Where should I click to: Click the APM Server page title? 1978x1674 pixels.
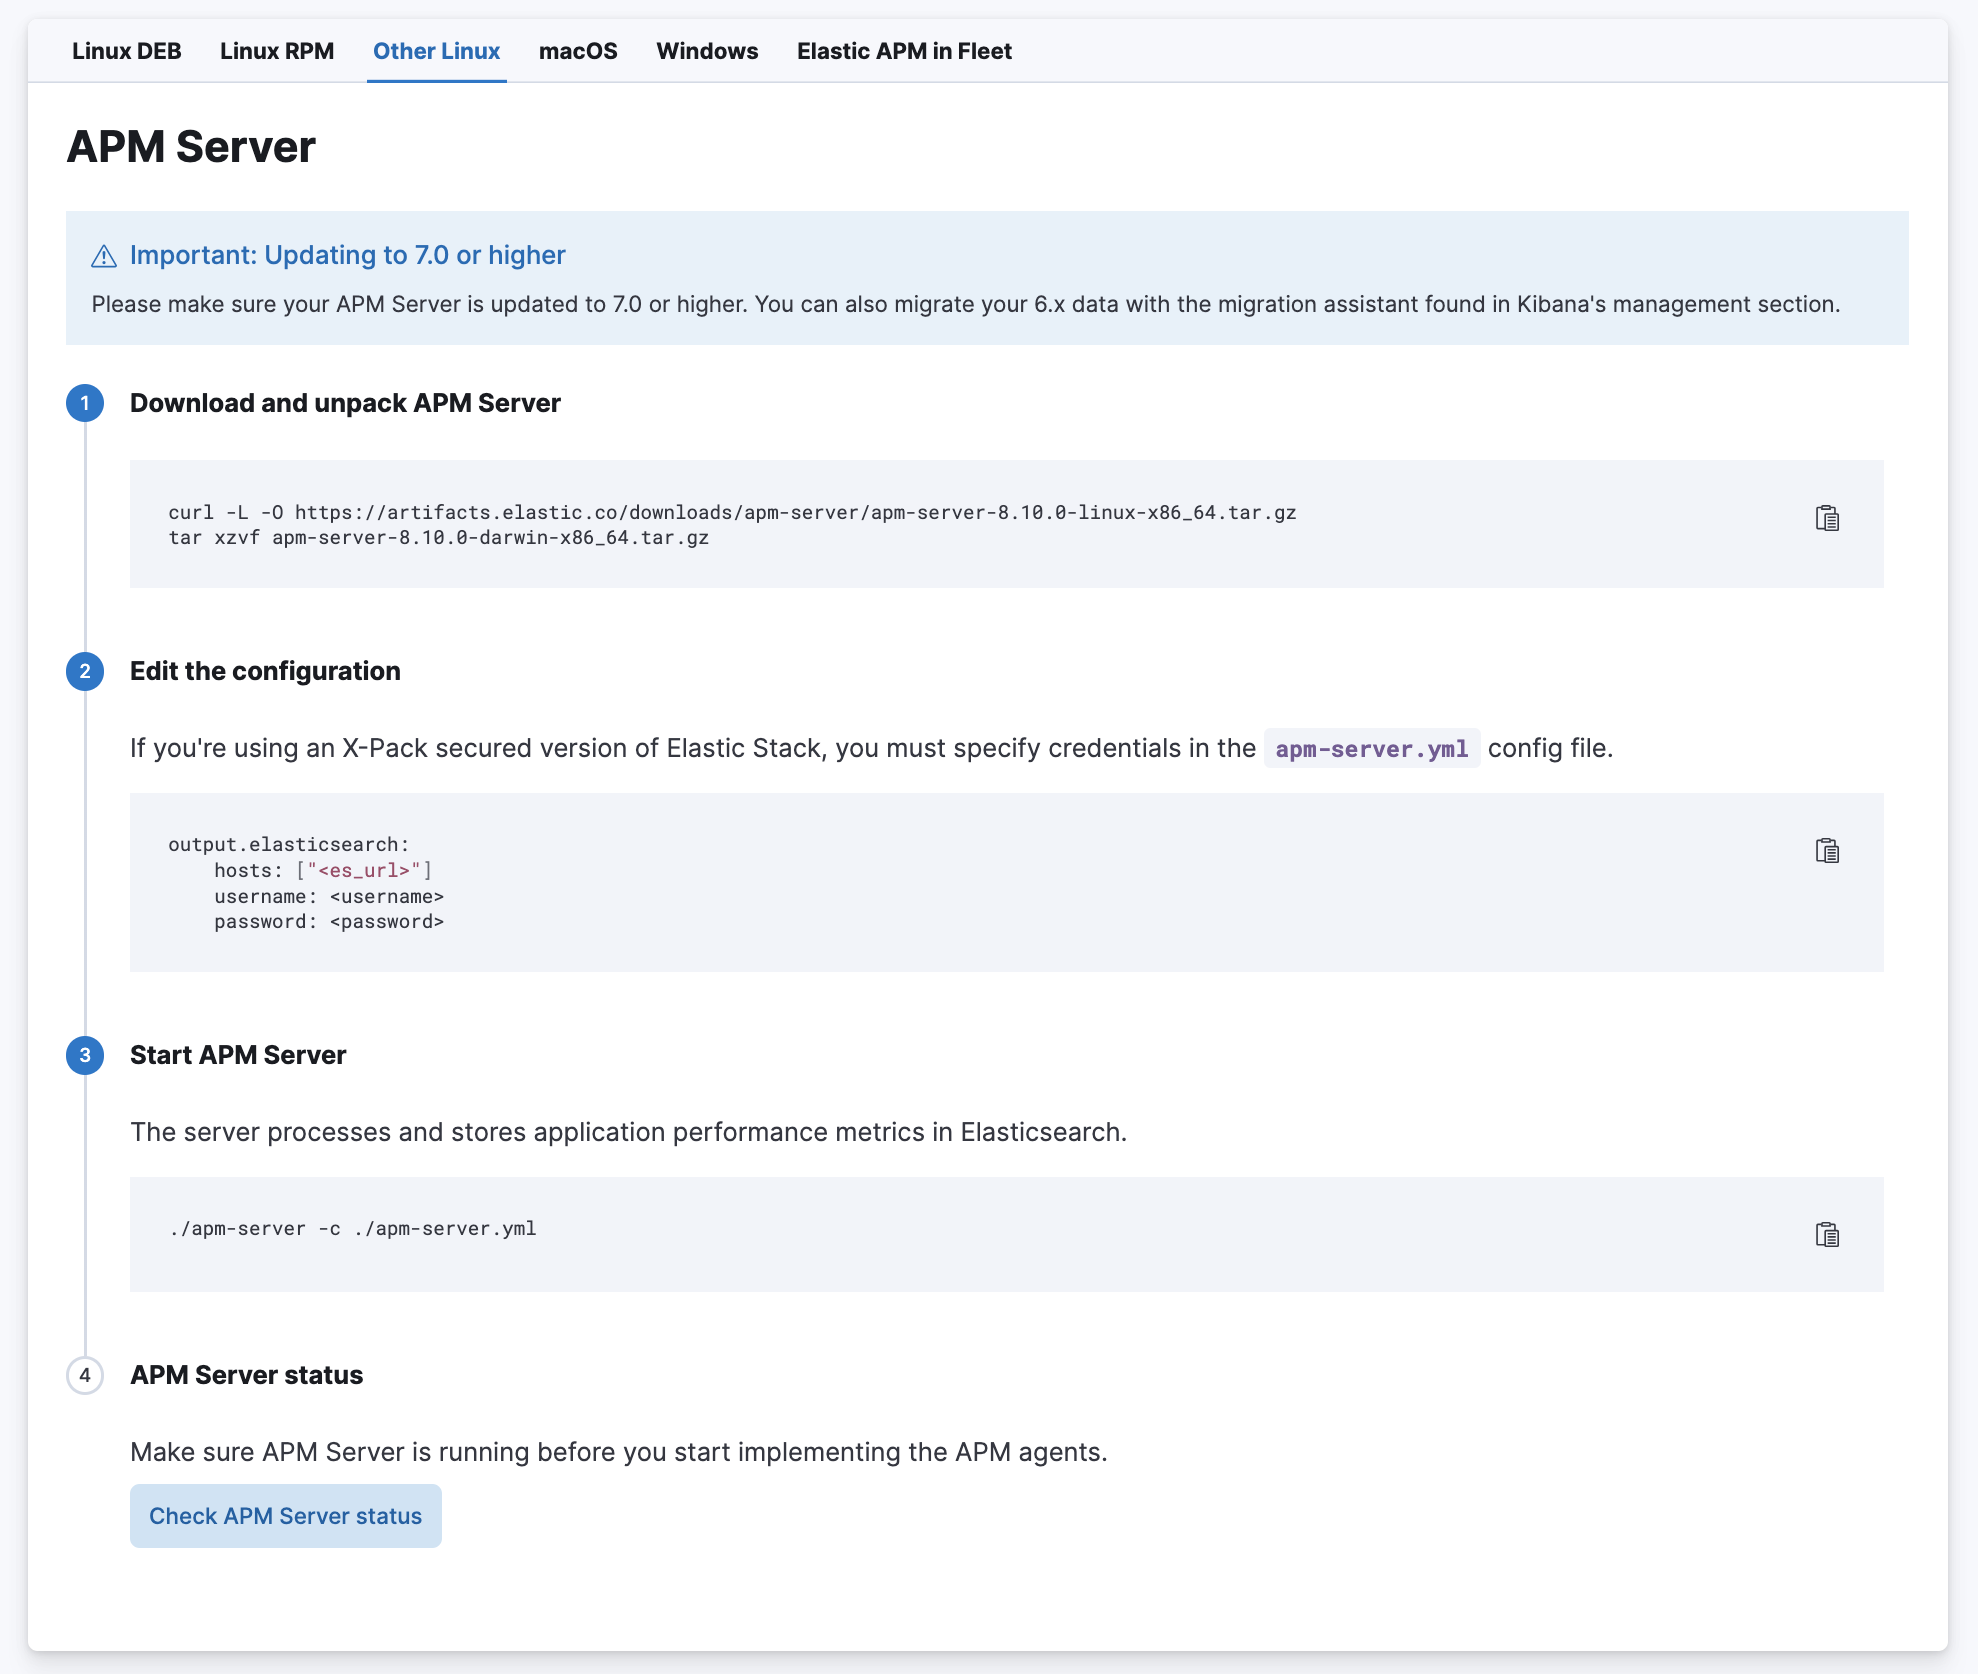pyautogui.click(x=191, y=147)
